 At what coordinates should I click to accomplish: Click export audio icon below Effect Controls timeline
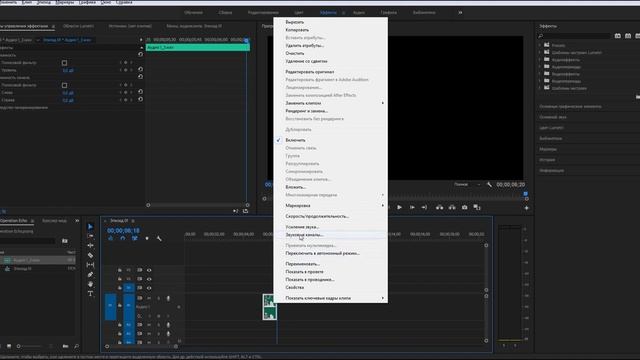(x=245, y=211)
